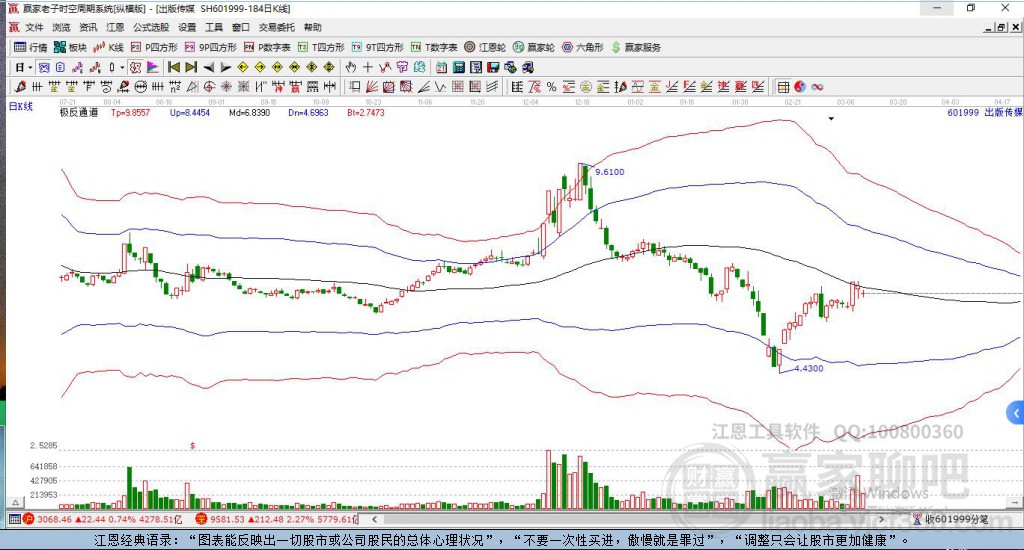
Task: Toggle the highlighted red pattern icon
Action: click(135, 67)
